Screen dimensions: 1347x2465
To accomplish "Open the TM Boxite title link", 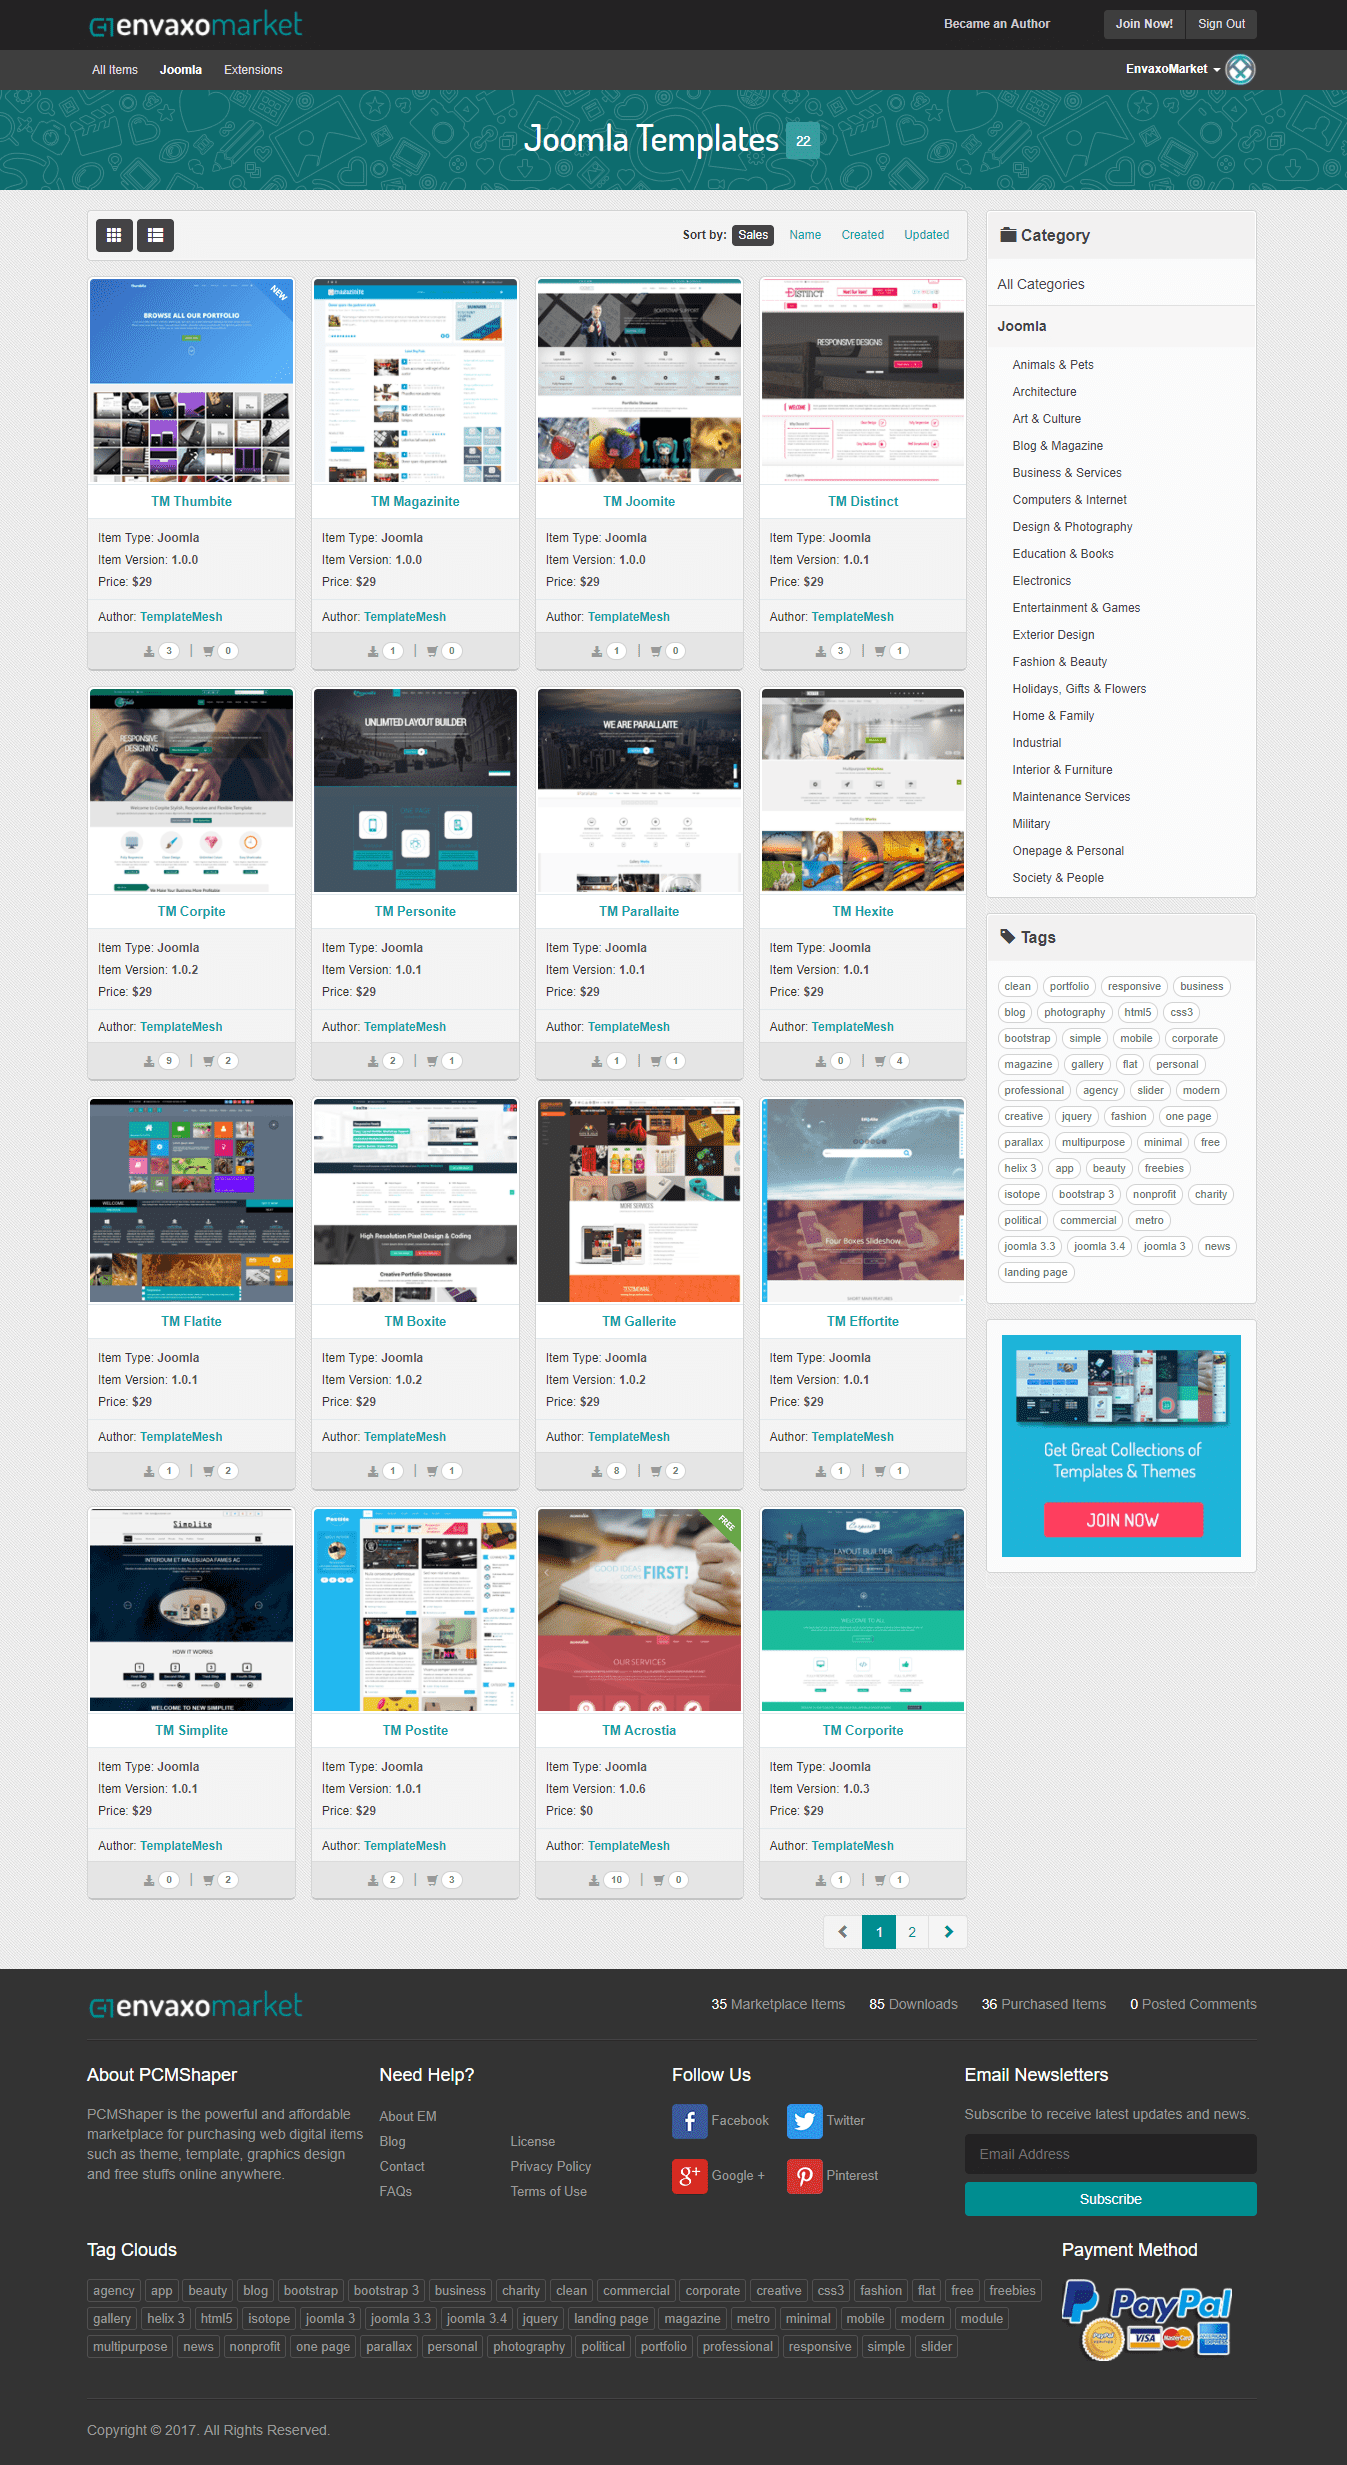I will pos(415,1321).
